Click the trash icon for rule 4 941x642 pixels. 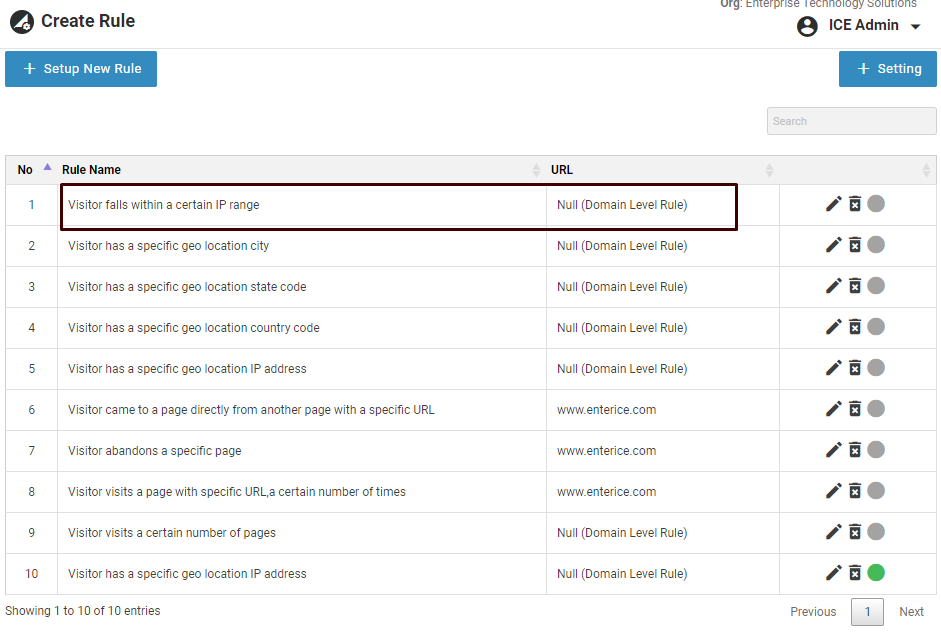(x=855, y=327)
